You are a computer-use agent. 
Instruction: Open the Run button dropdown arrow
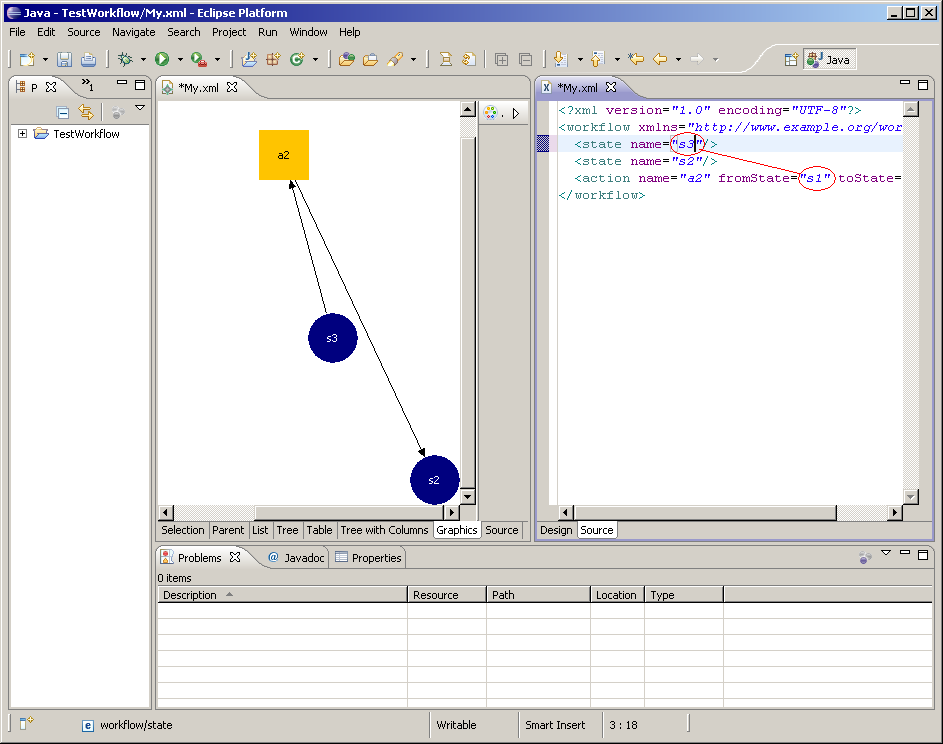pos(179,60)
